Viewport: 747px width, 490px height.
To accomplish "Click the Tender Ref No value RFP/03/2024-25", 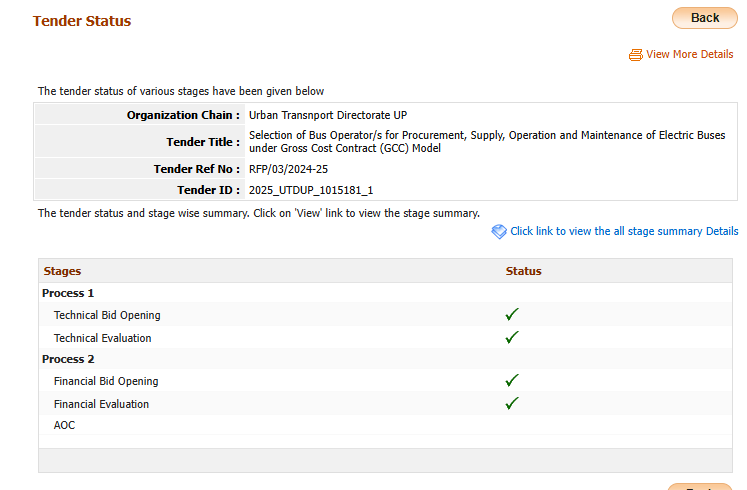I will pyautogui.click(x=288, y=170).
